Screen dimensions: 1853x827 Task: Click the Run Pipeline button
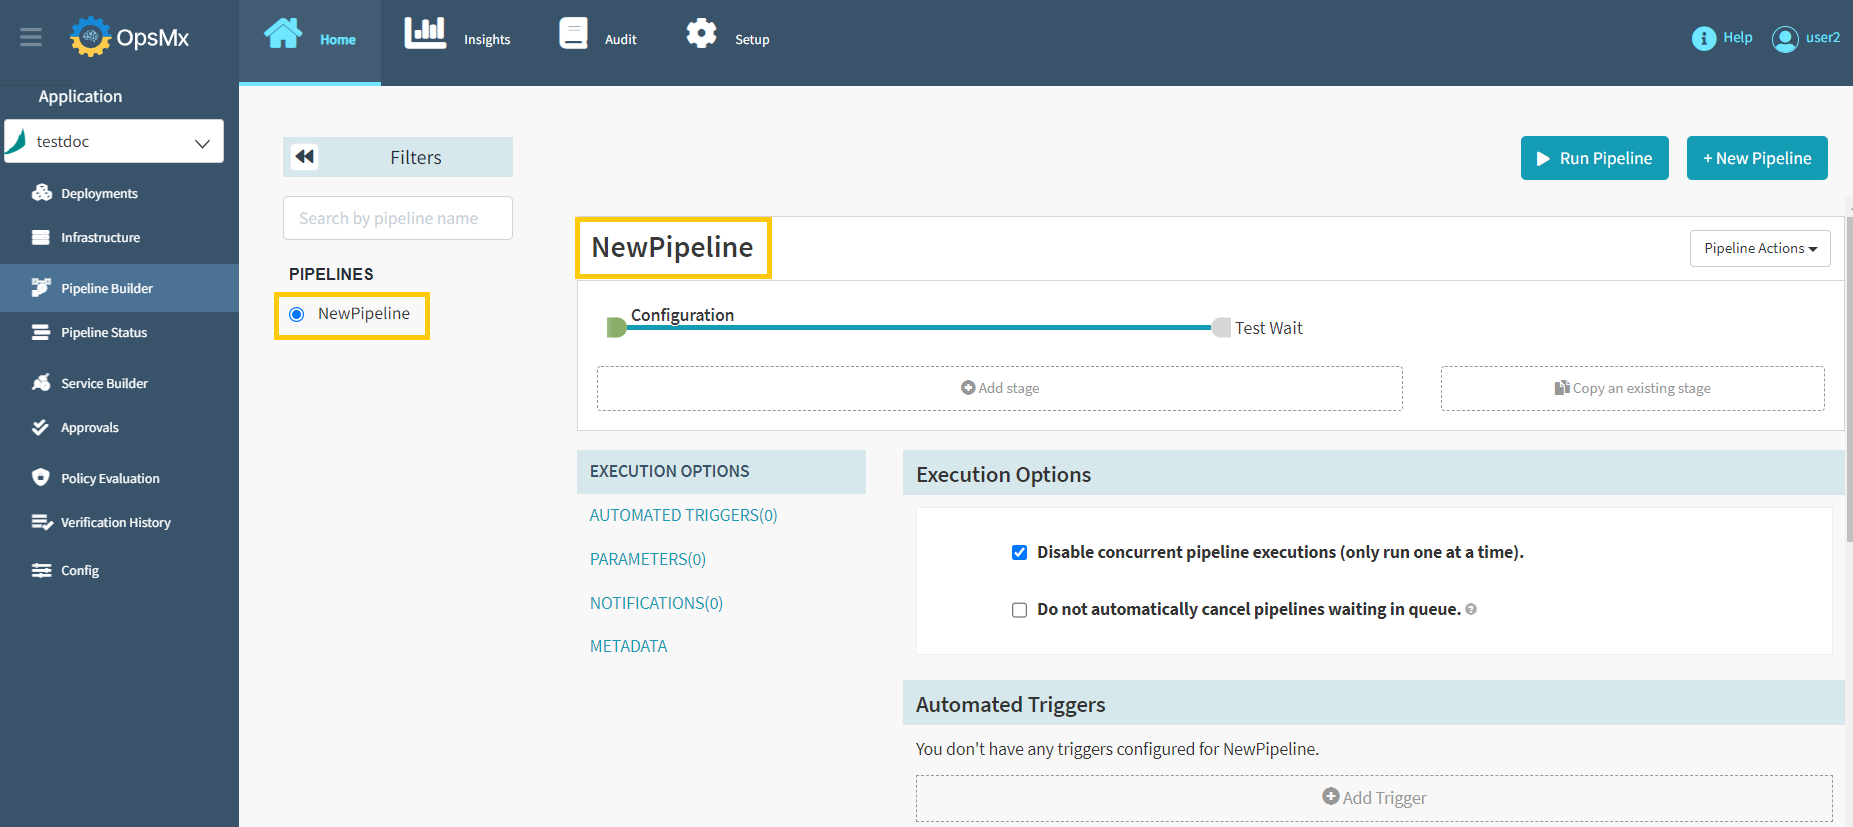(1594, 159)
